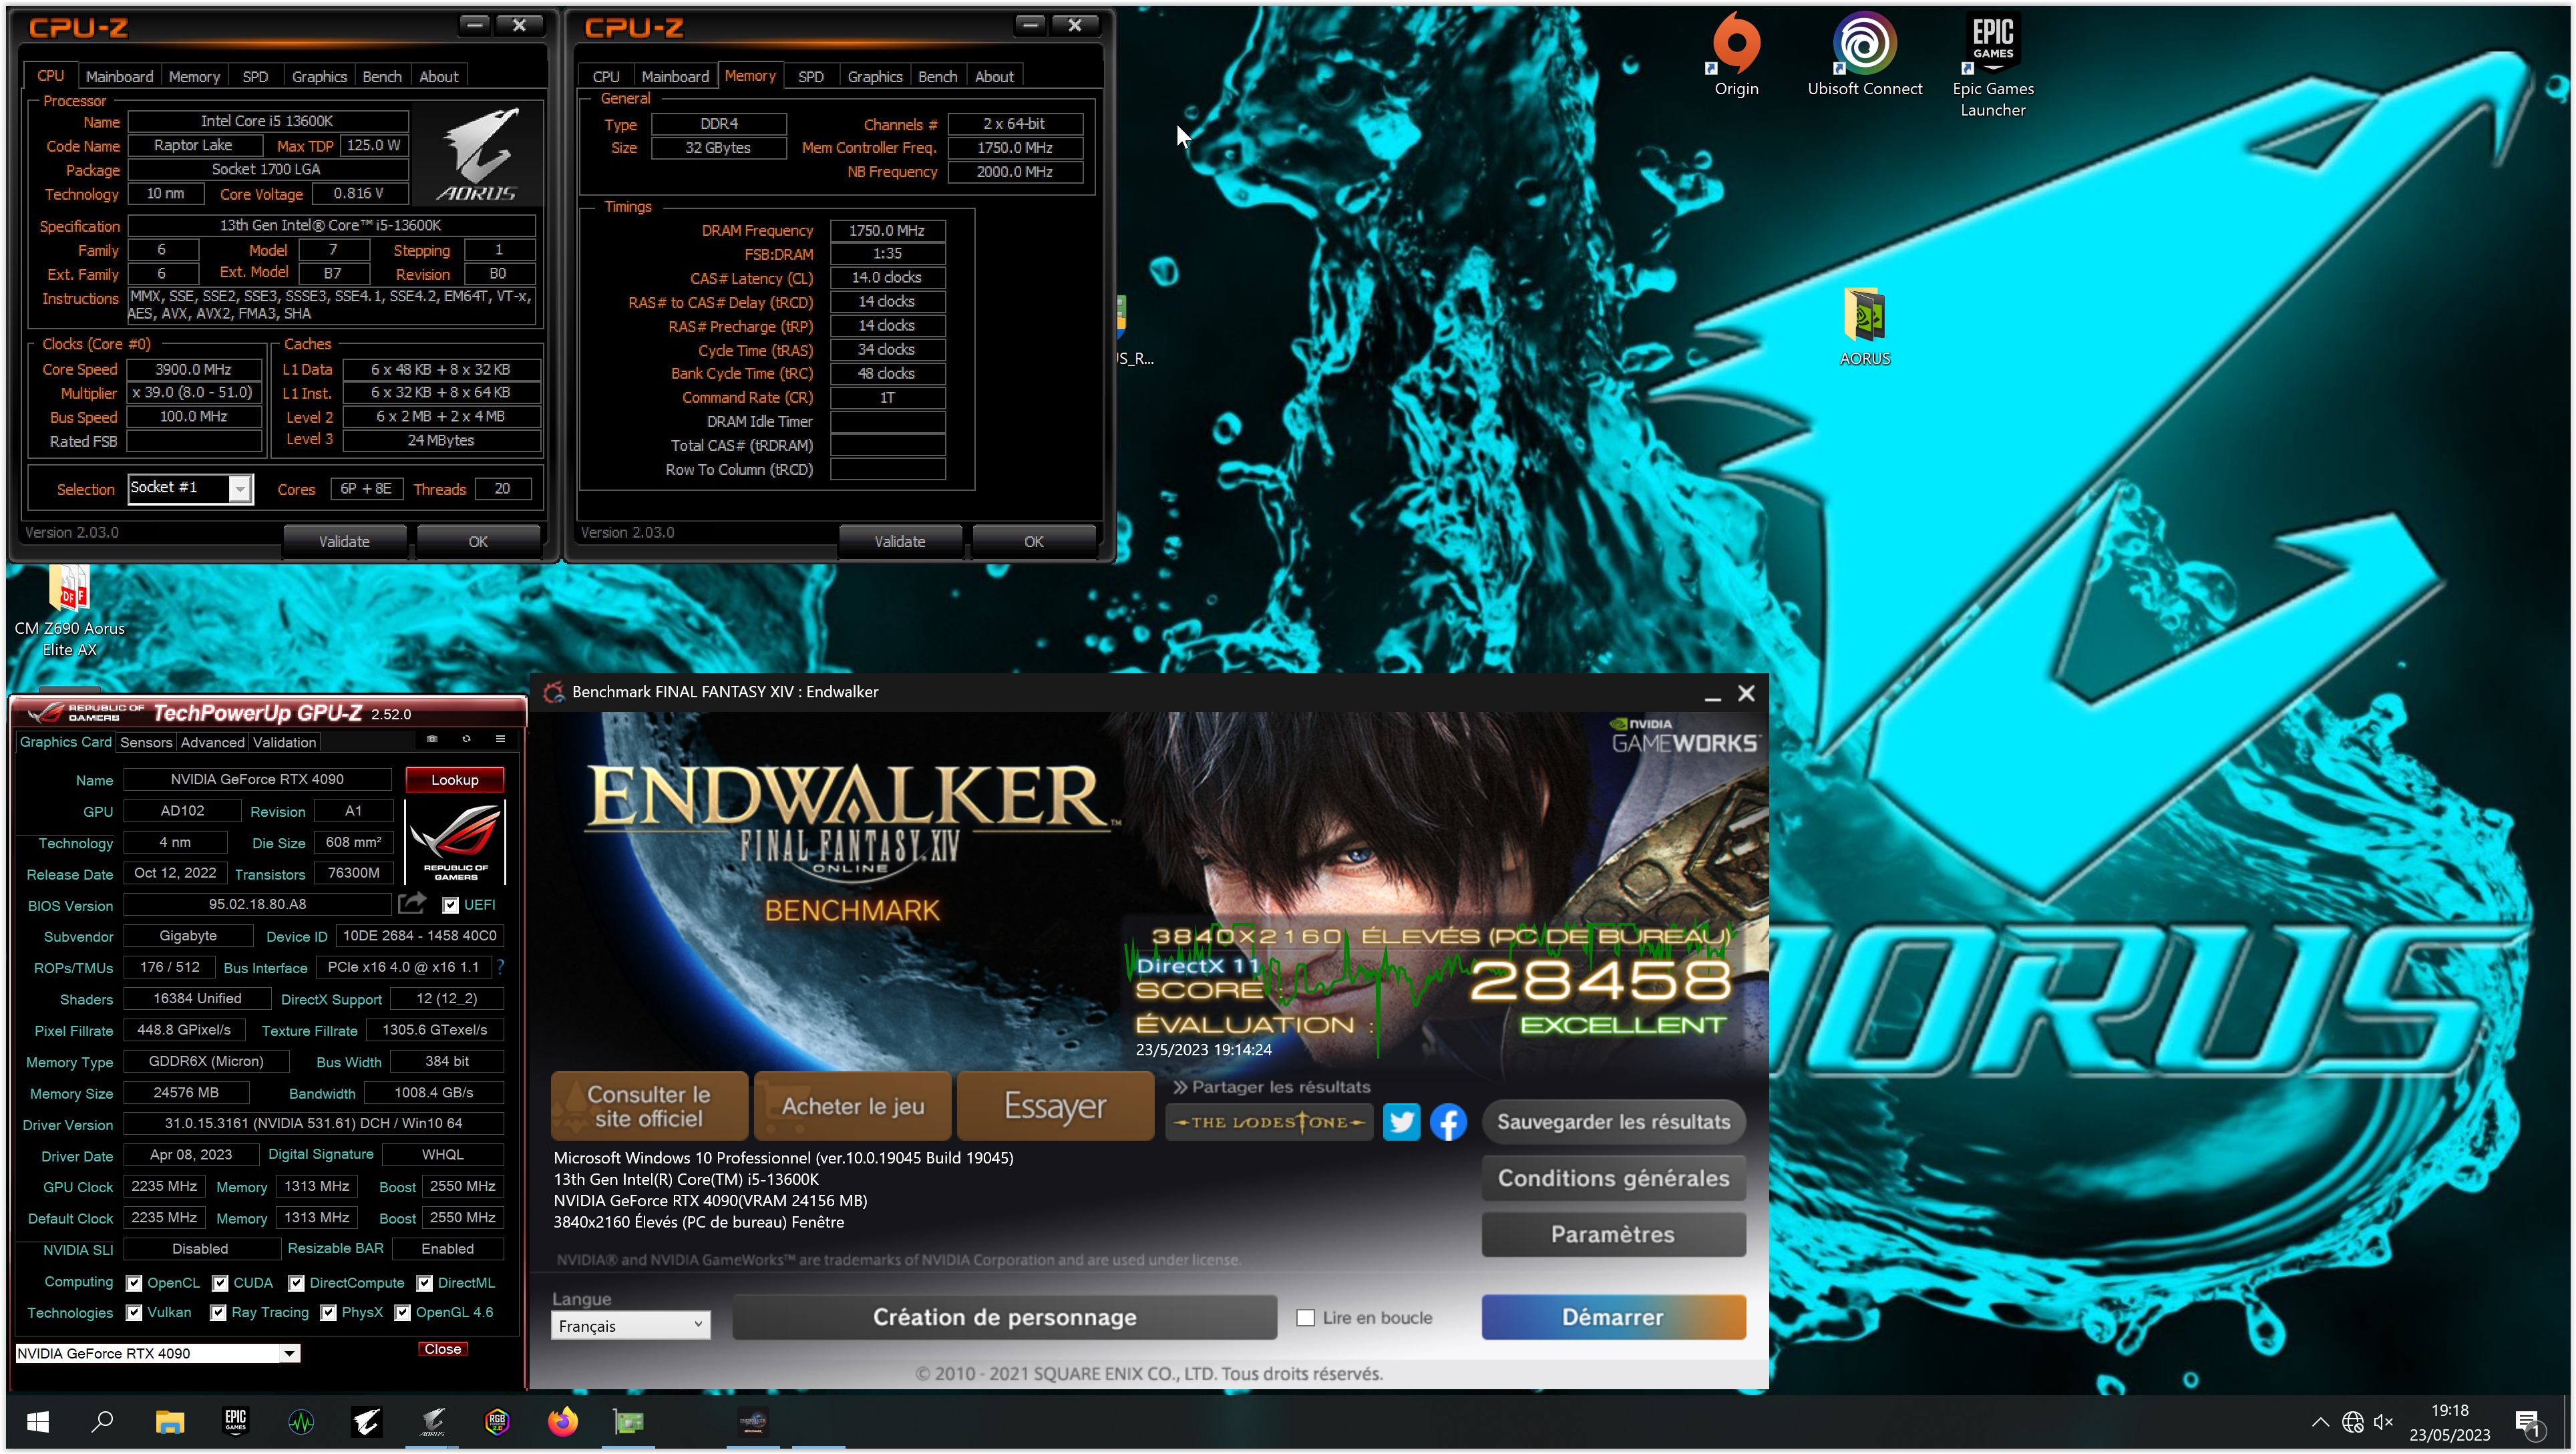Click GPU-Z screenshot camera icon

pos(432,739)
